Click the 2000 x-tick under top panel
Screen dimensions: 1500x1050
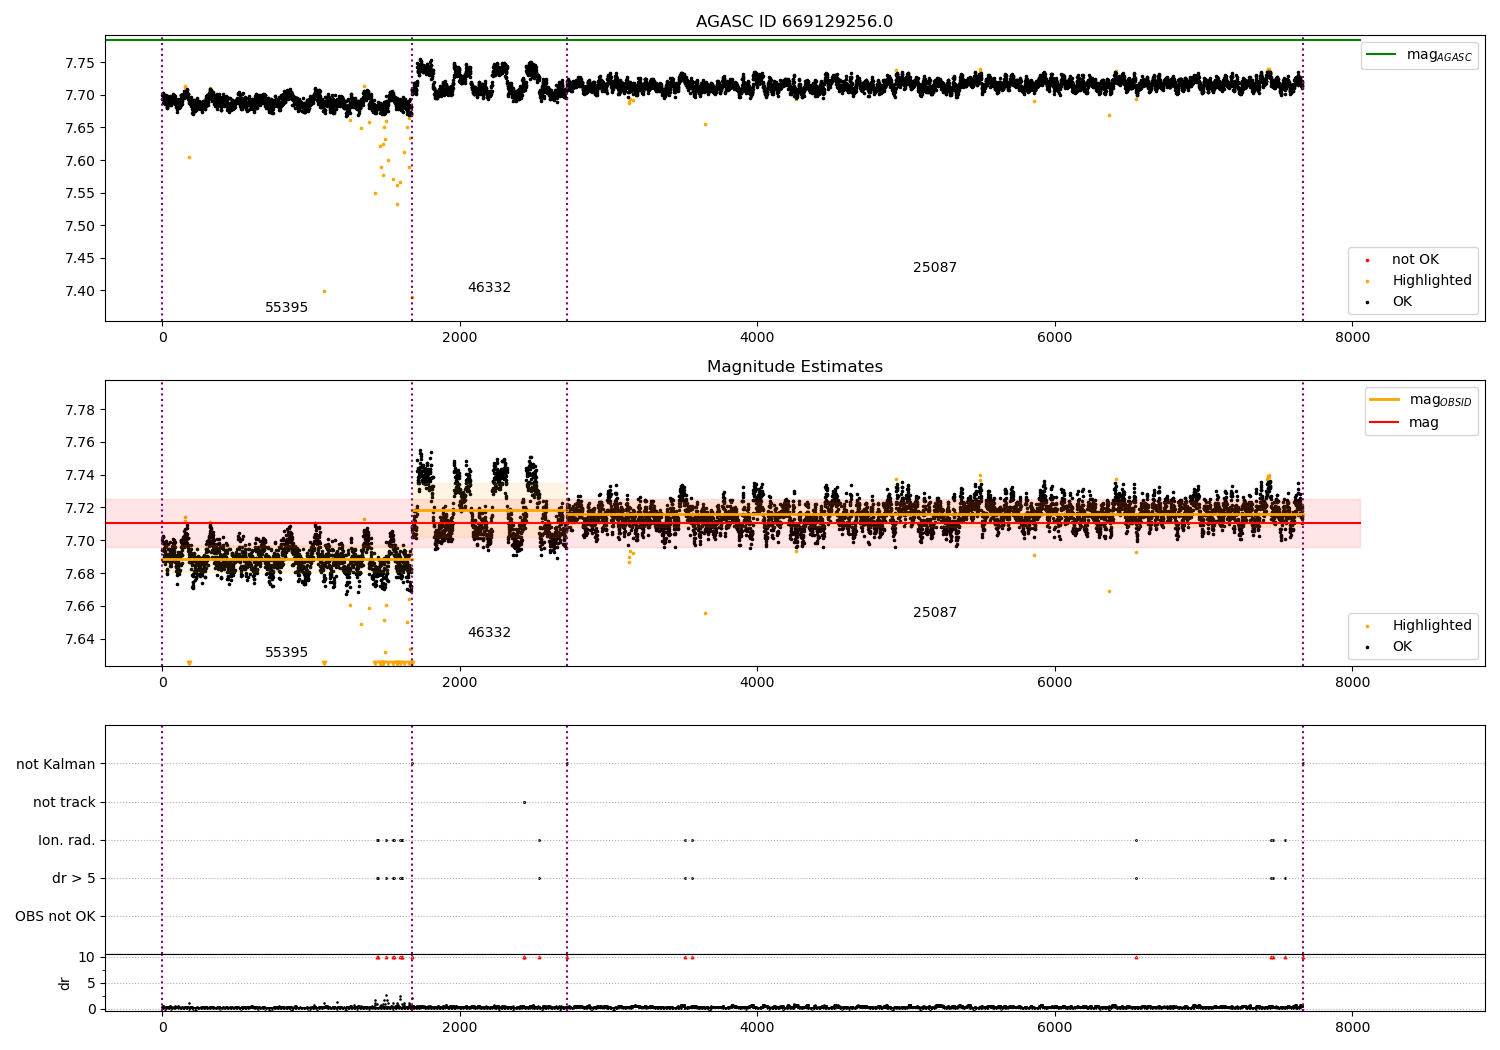tap(460, 338)
